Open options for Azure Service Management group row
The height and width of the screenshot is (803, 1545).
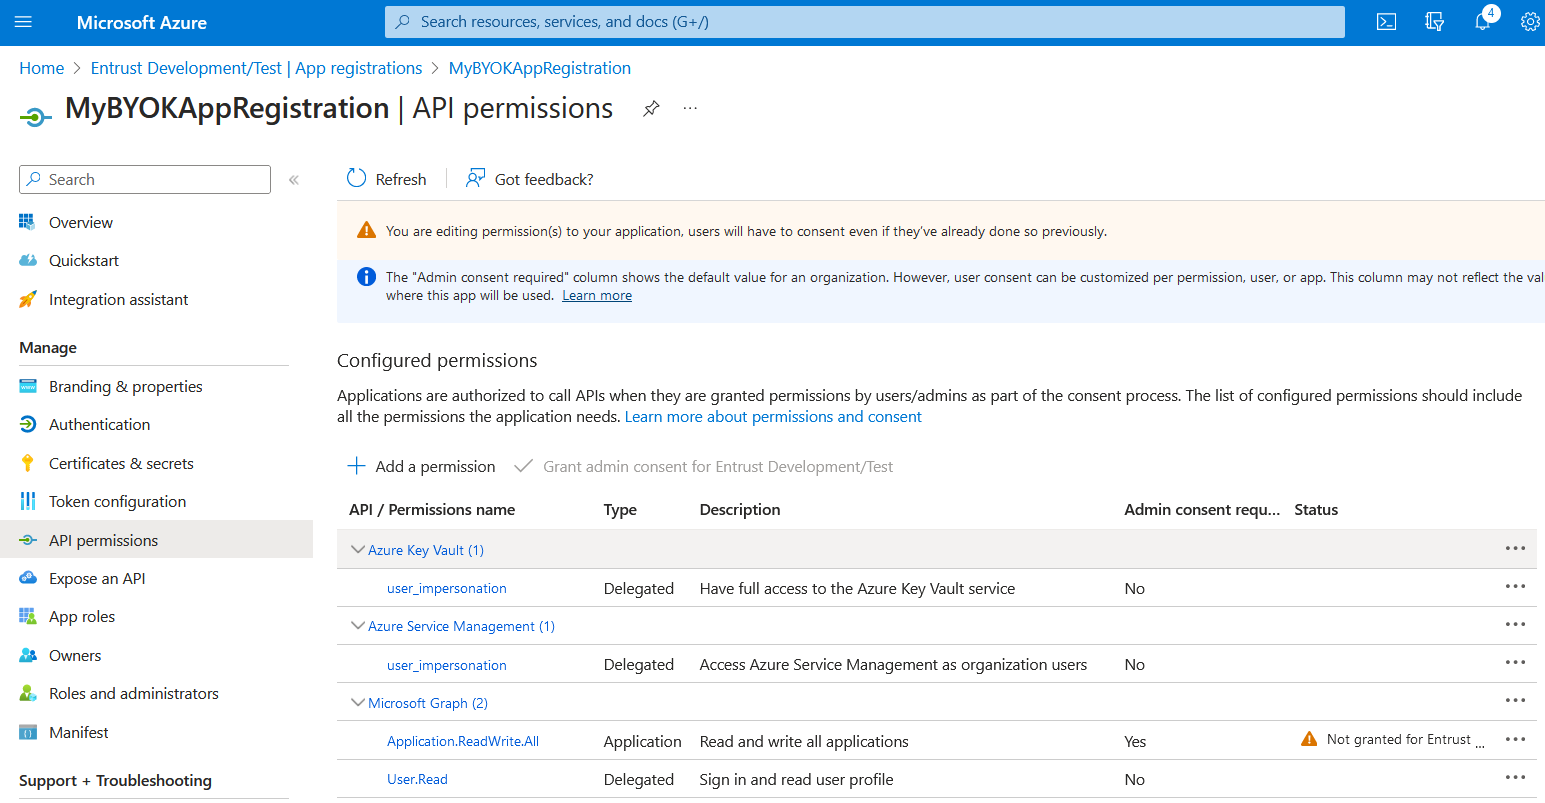point(1515,624)
